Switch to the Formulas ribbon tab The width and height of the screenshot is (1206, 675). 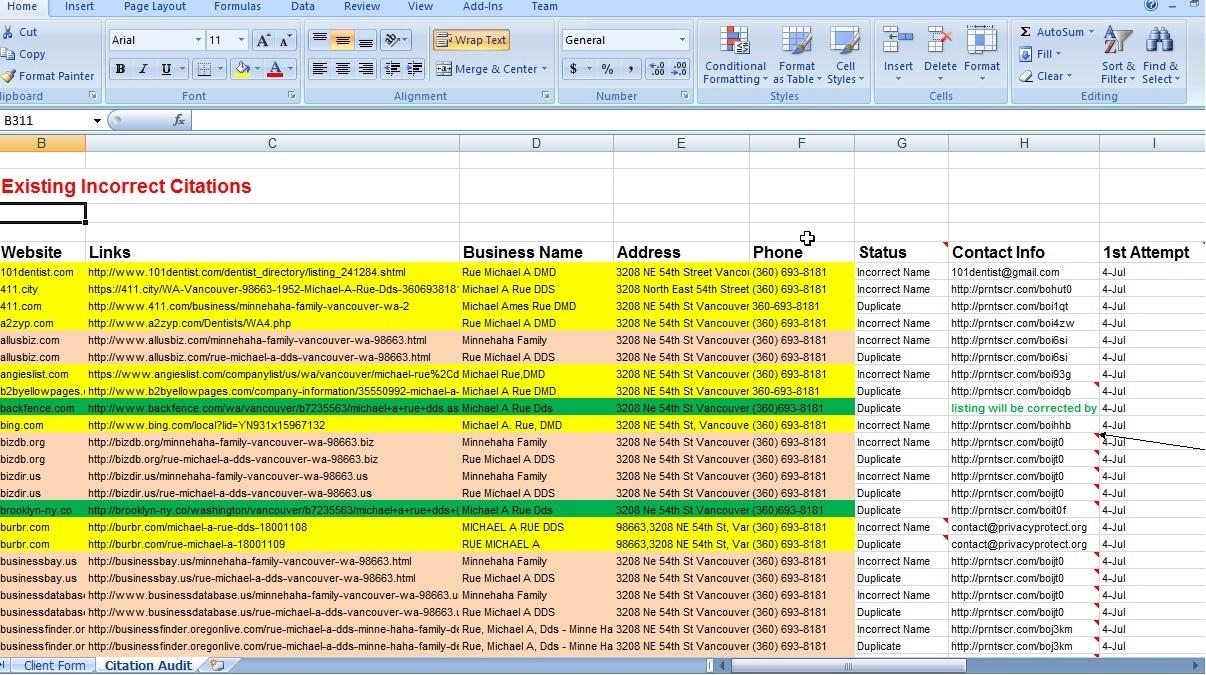click(237, 6)
